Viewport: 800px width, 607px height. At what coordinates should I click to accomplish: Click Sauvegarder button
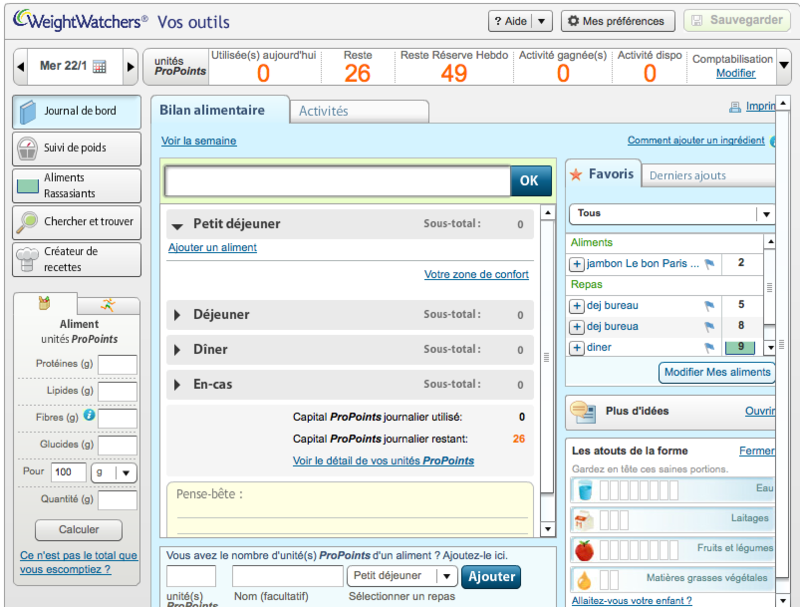coord(737,21)
